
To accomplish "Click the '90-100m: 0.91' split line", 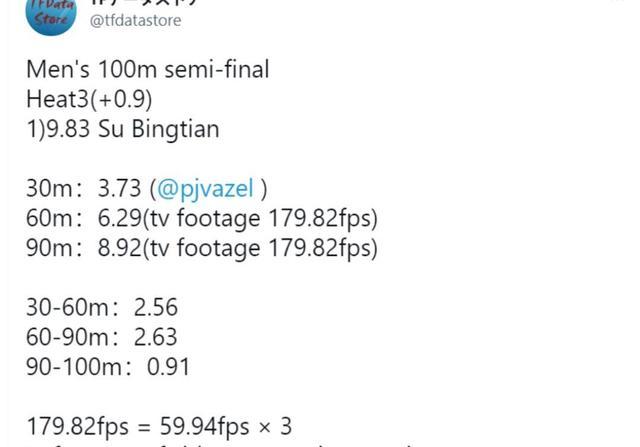I will pos(108,367).
